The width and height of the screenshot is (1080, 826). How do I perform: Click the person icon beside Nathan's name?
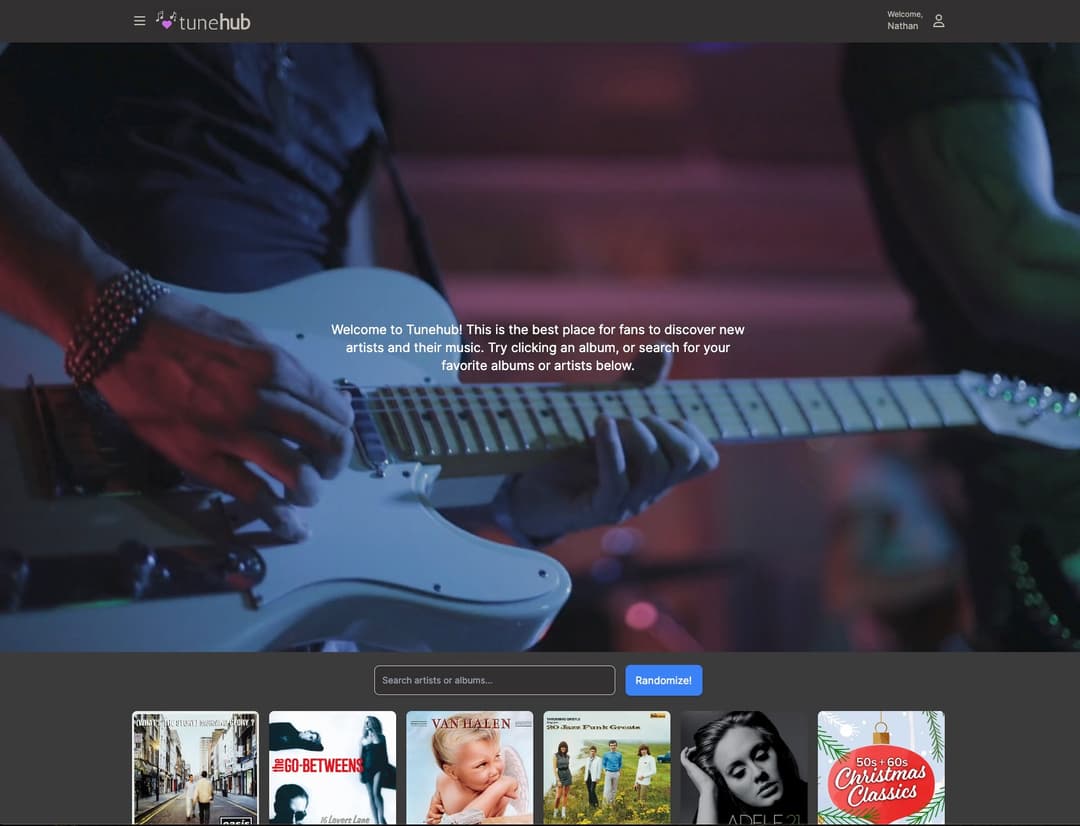click(x=938, y=21)
